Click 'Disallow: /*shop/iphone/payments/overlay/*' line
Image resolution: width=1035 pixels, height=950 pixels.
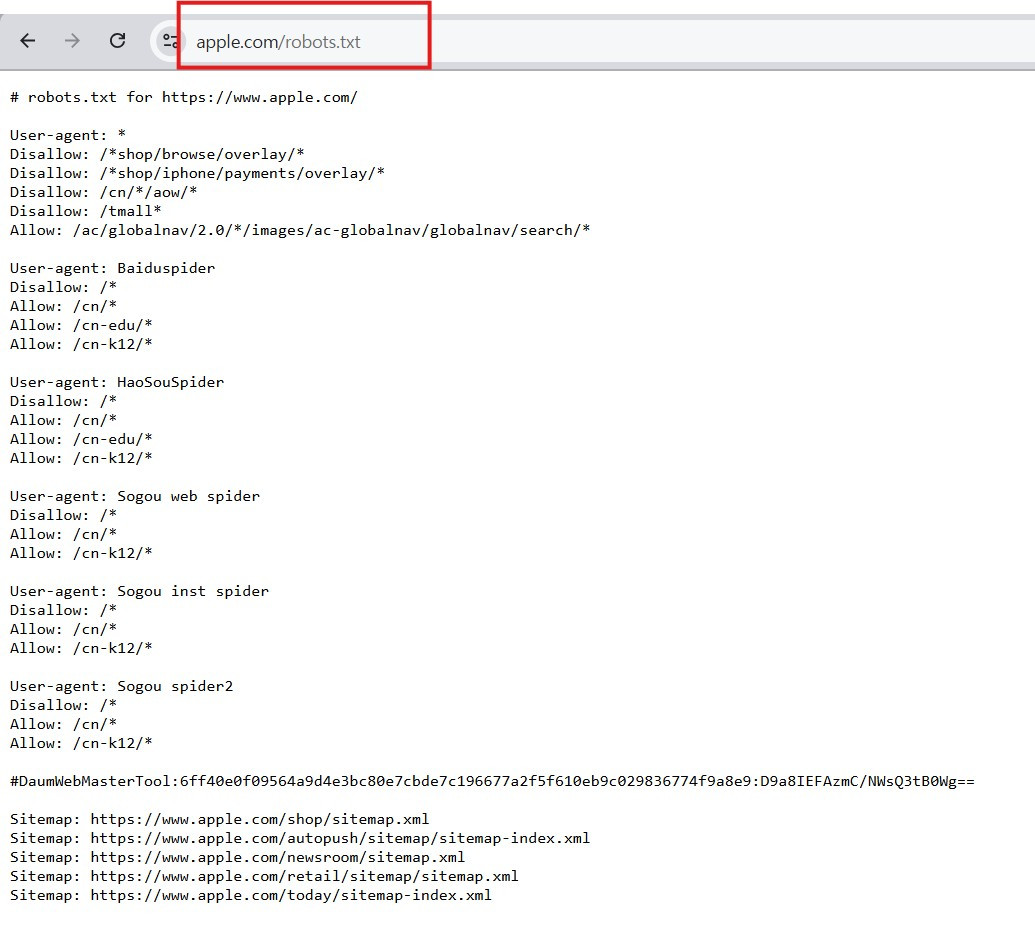pyautogui.click(x=197, y=174)
